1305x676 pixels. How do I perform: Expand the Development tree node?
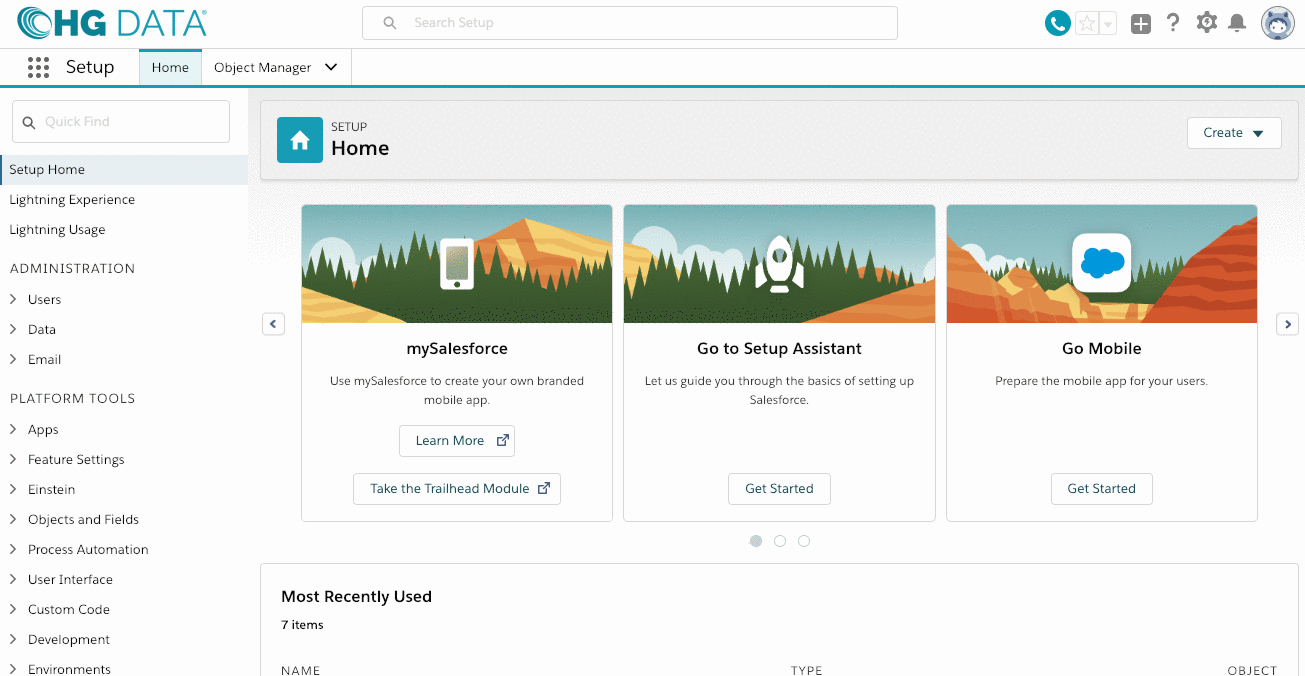[x=13, y=639]
